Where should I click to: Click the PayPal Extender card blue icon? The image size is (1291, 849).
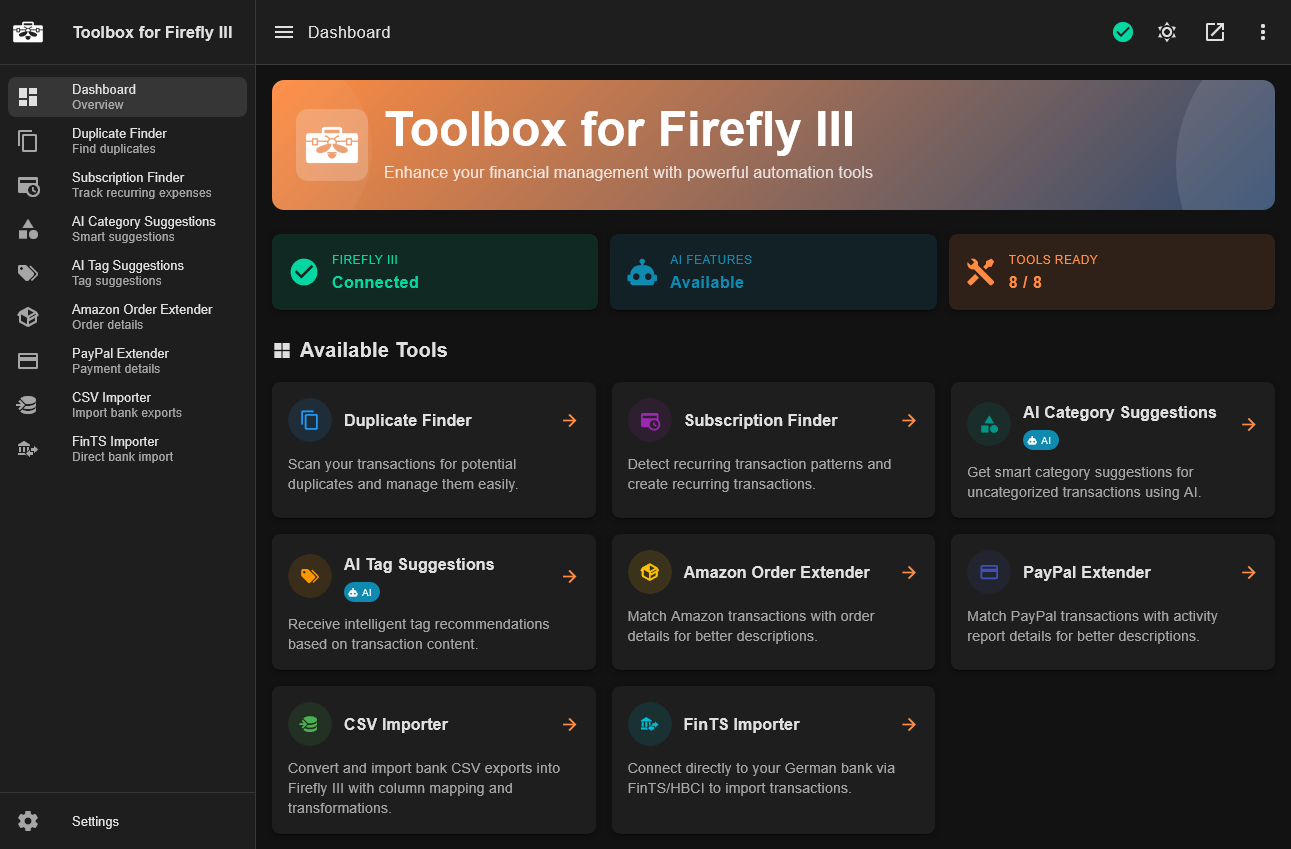989,572
